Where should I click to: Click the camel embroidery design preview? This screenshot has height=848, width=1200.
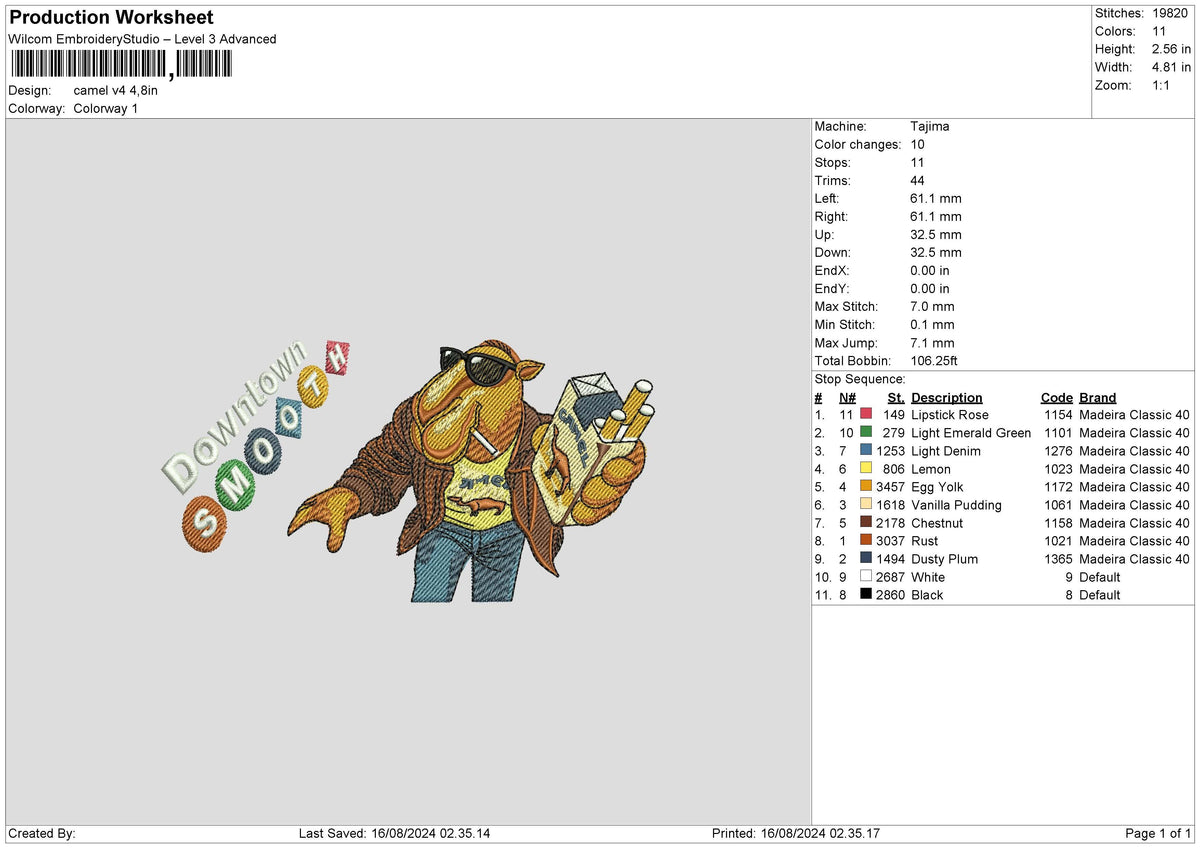pyautogui.click(x=473, y=469)
